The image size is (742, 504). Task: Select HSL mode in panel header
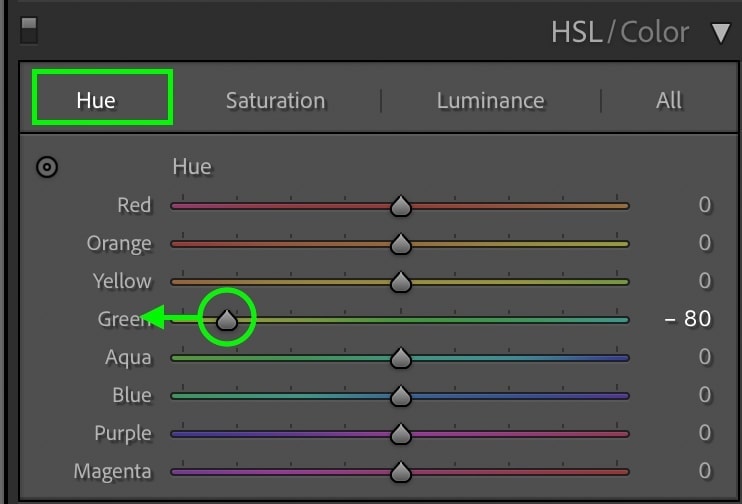(577, 32)
